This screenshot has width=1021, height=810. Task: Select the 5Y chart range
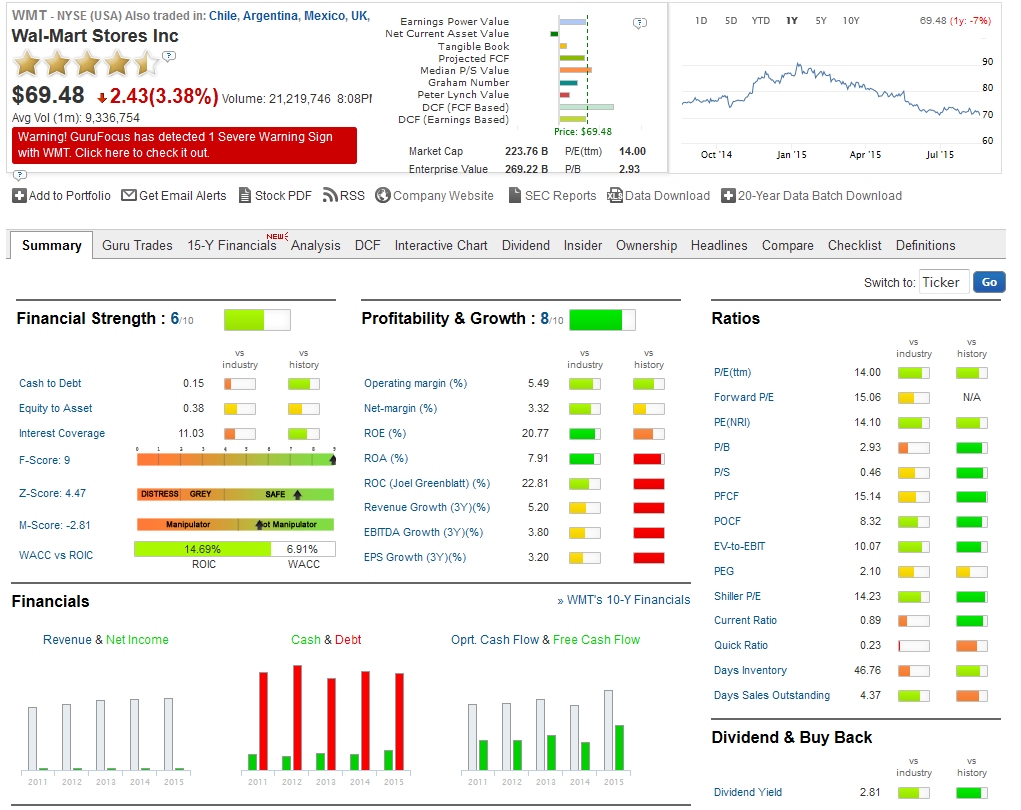(820, 21)
